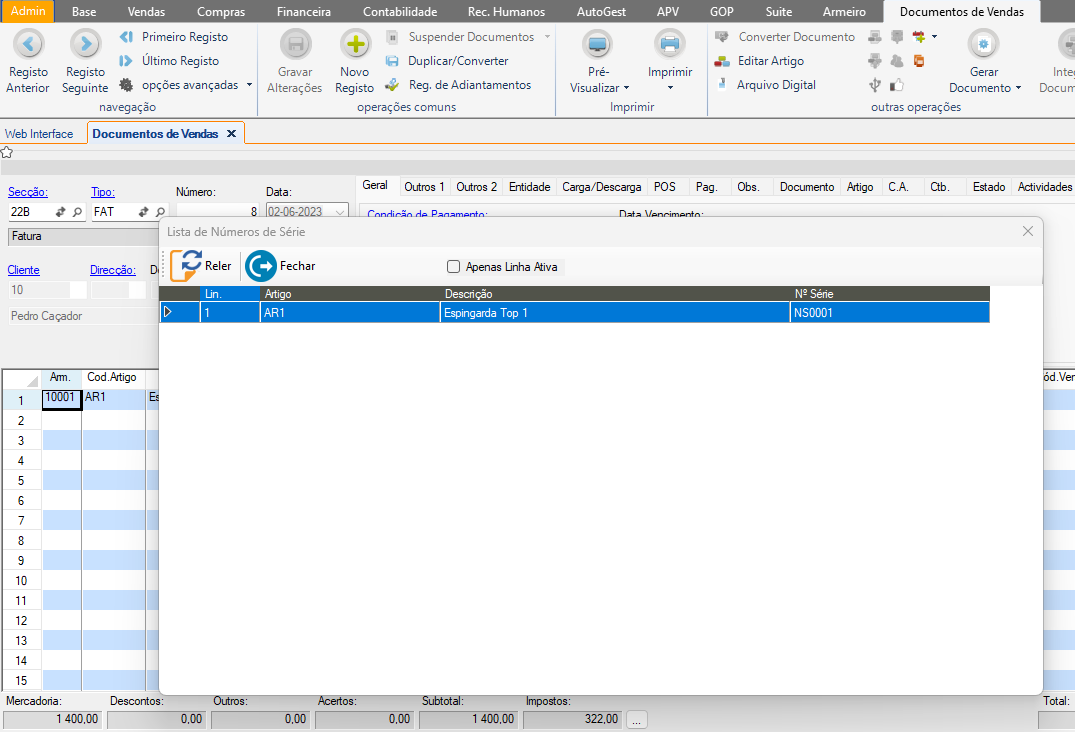The image size is (1075, 732).
Task: Click the Secção link label
Action: point(28,192)
